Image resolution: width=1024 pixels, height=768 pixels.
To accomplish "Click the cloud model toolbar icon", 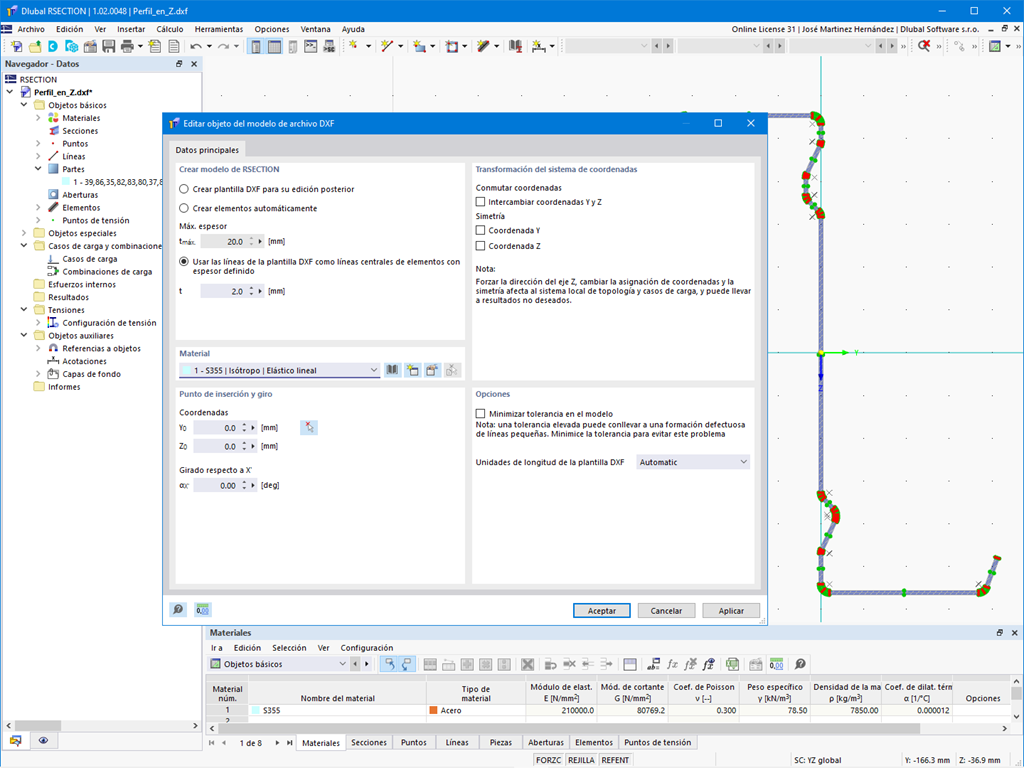I will [x=71, y=46].
